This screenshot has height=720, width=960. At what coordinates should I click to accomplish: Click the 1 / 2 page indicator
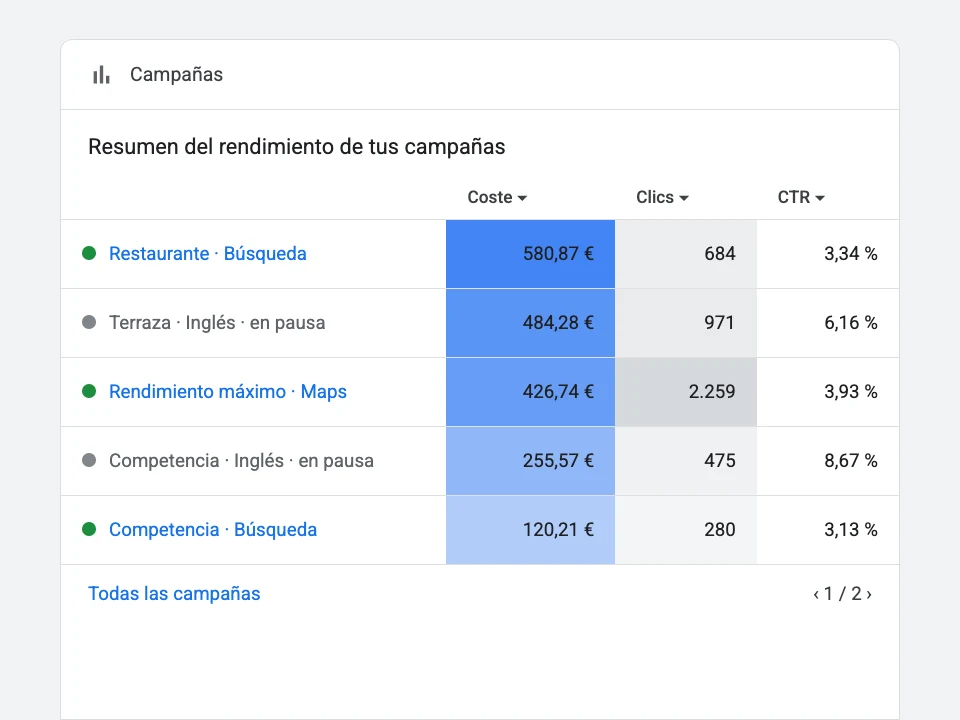842,594
